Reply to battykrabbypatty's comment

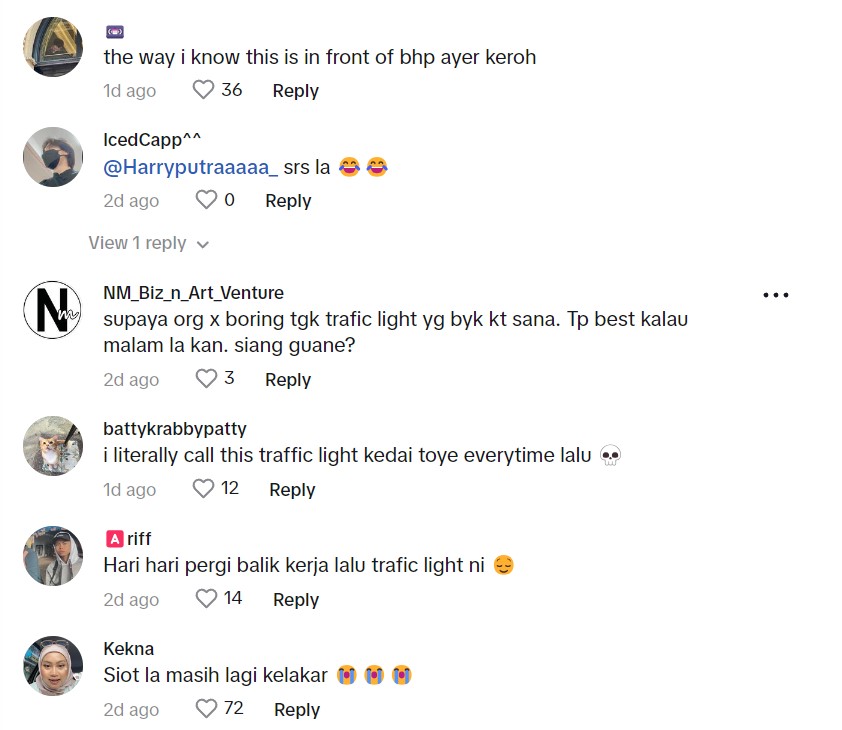[x=292, y=489]
